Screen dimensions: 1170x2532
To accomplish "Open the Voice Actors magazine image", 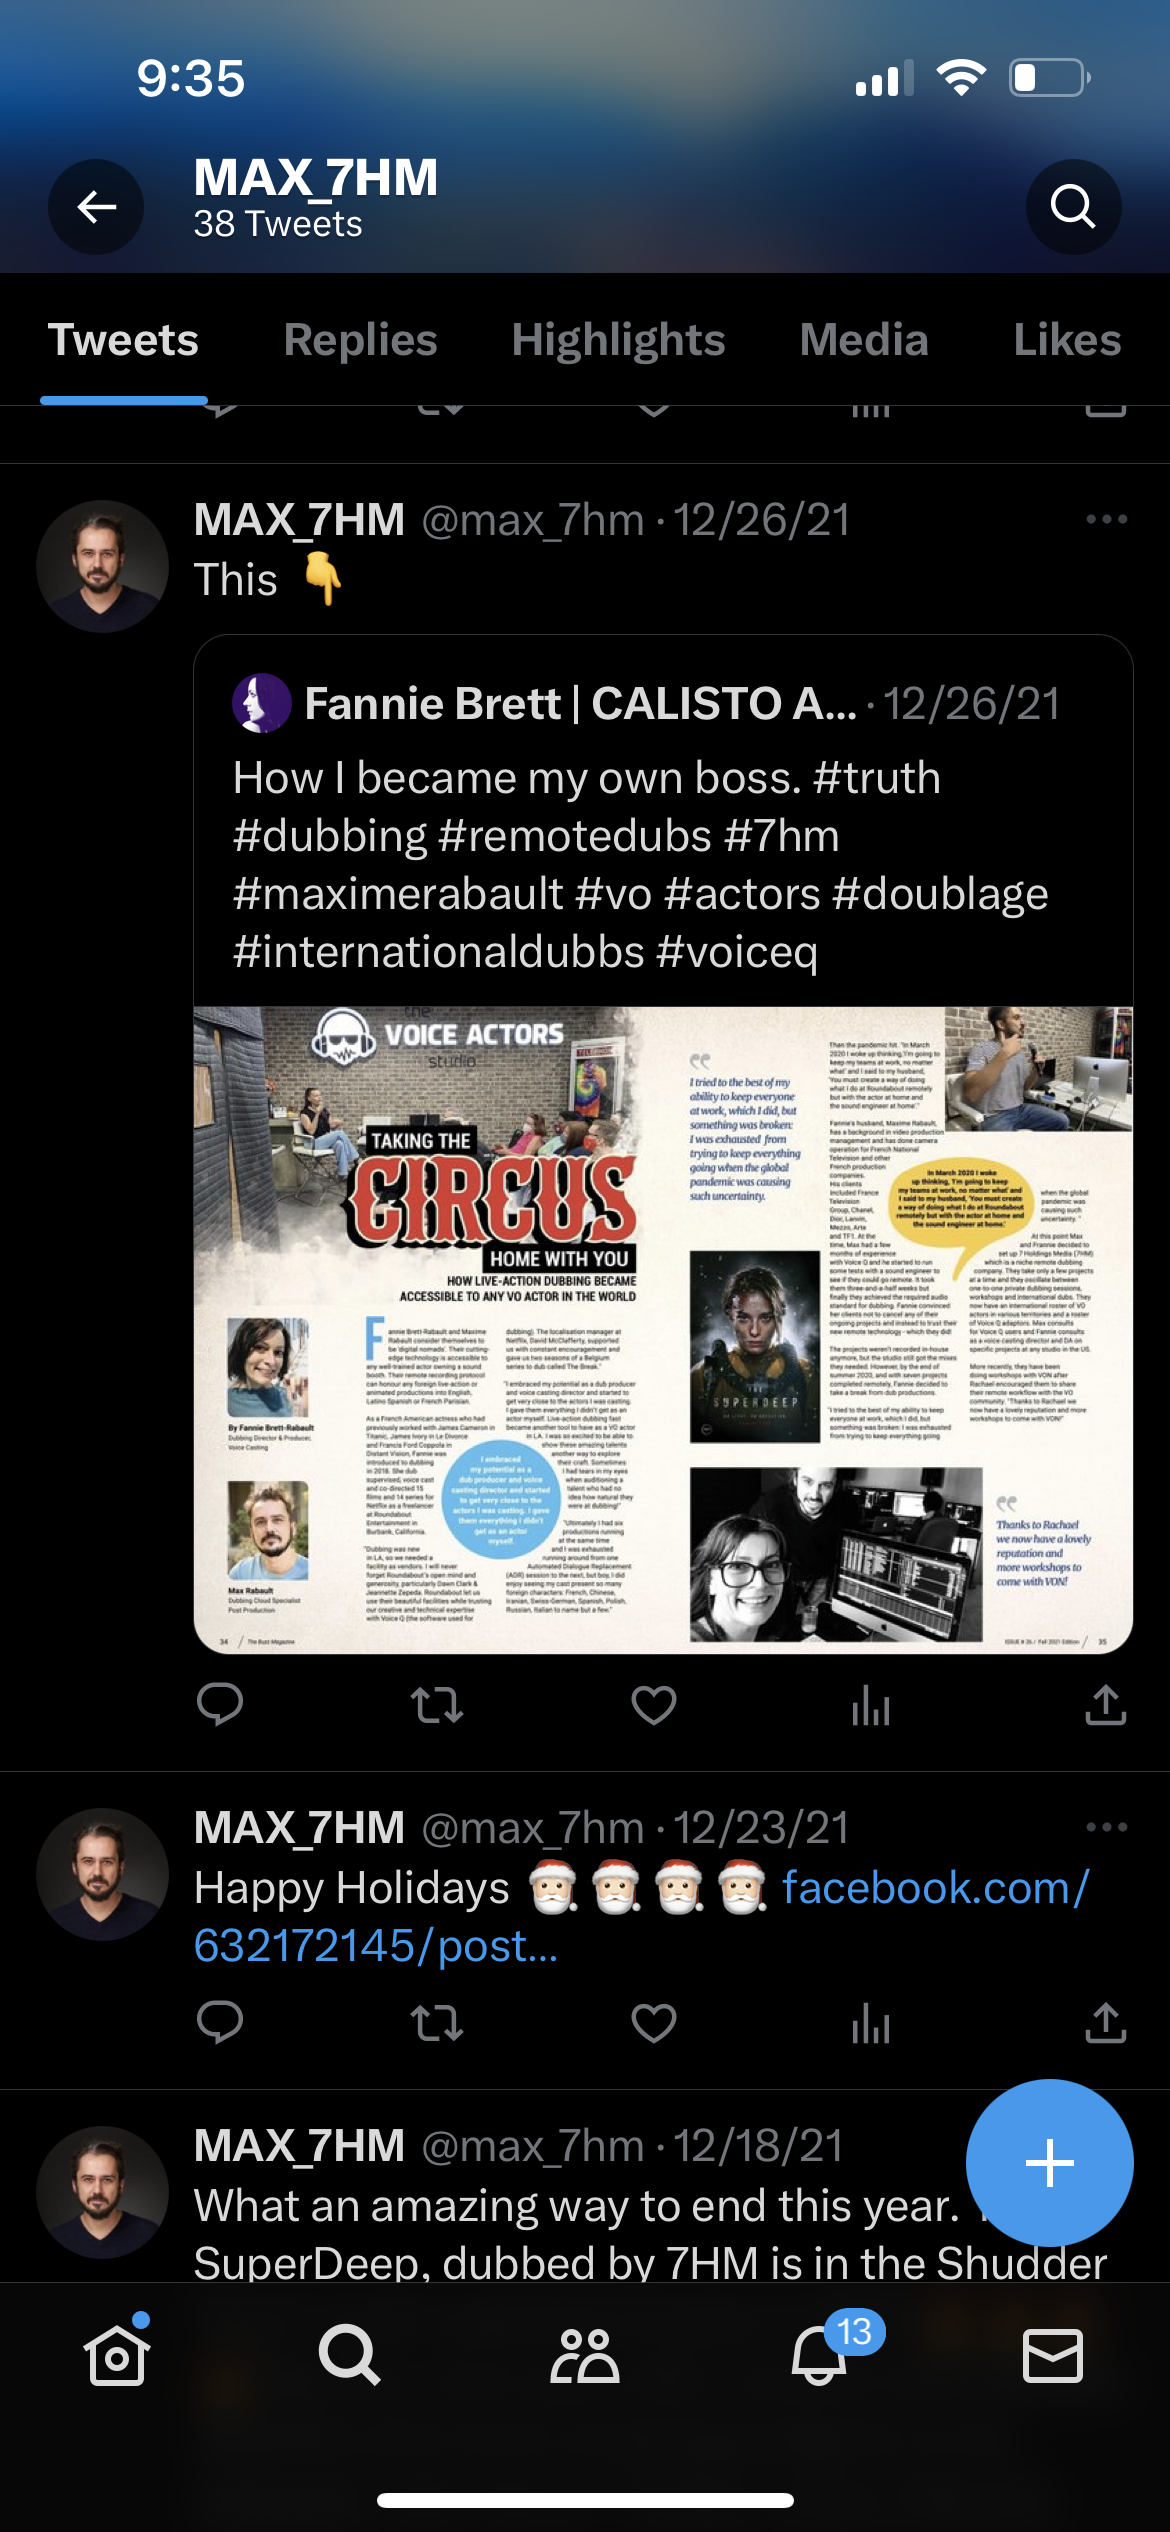I will pyautogui.click(x=663, y=1330).
